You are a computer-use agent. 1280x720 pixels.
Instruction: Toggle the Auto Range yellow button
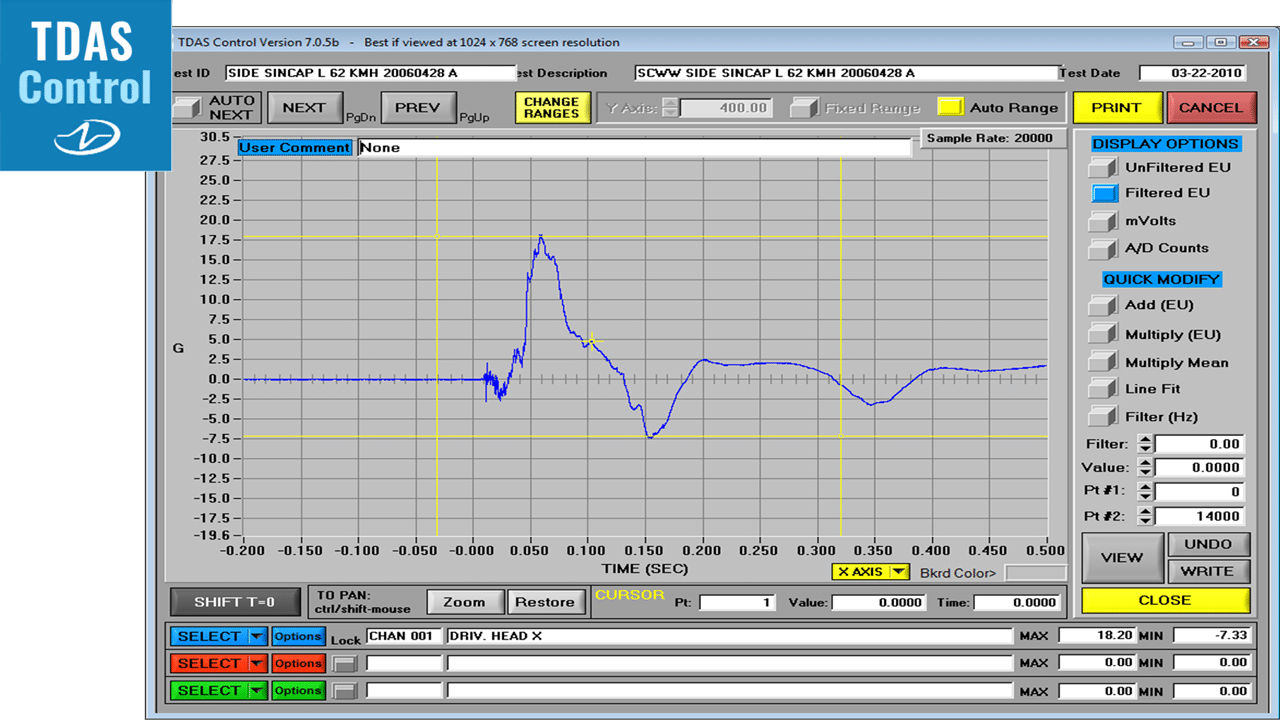point(950,107)
